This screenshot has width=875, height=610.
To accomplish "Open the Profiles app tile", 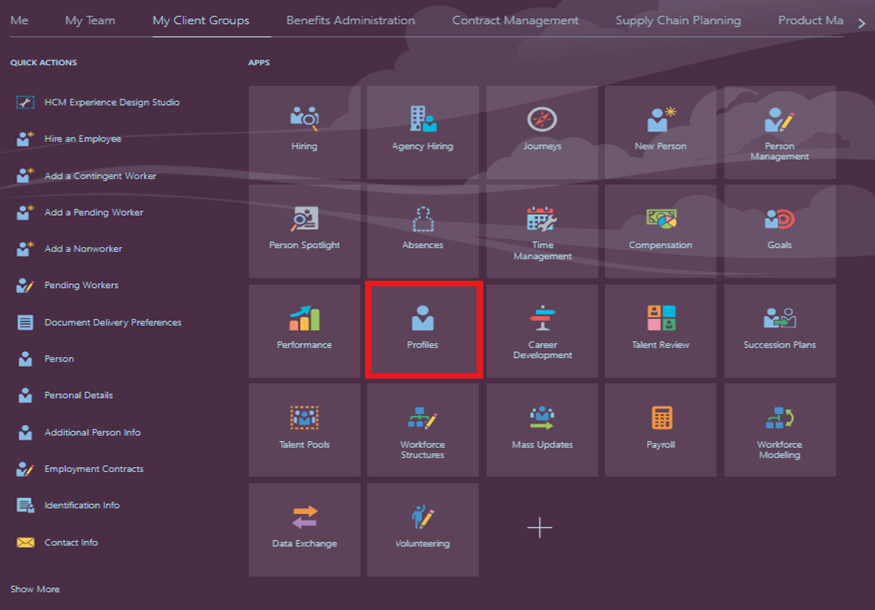I will point(423,329).
